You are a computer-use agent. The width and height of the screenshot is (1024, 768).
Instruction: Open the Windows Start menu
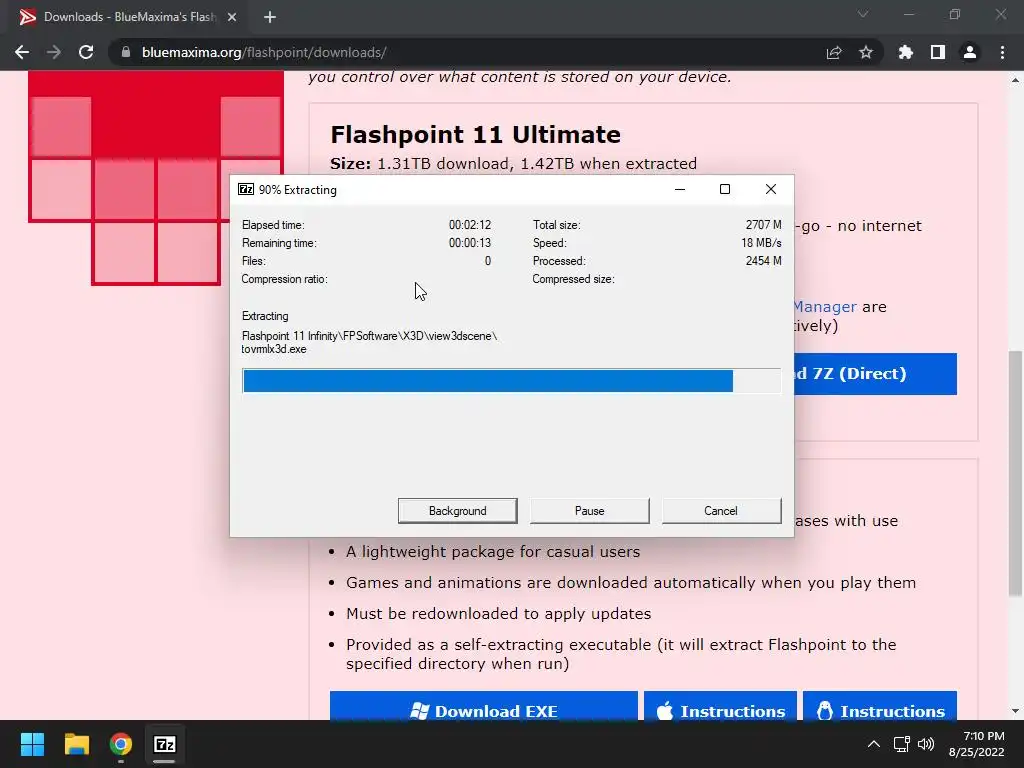pos(32,744)
